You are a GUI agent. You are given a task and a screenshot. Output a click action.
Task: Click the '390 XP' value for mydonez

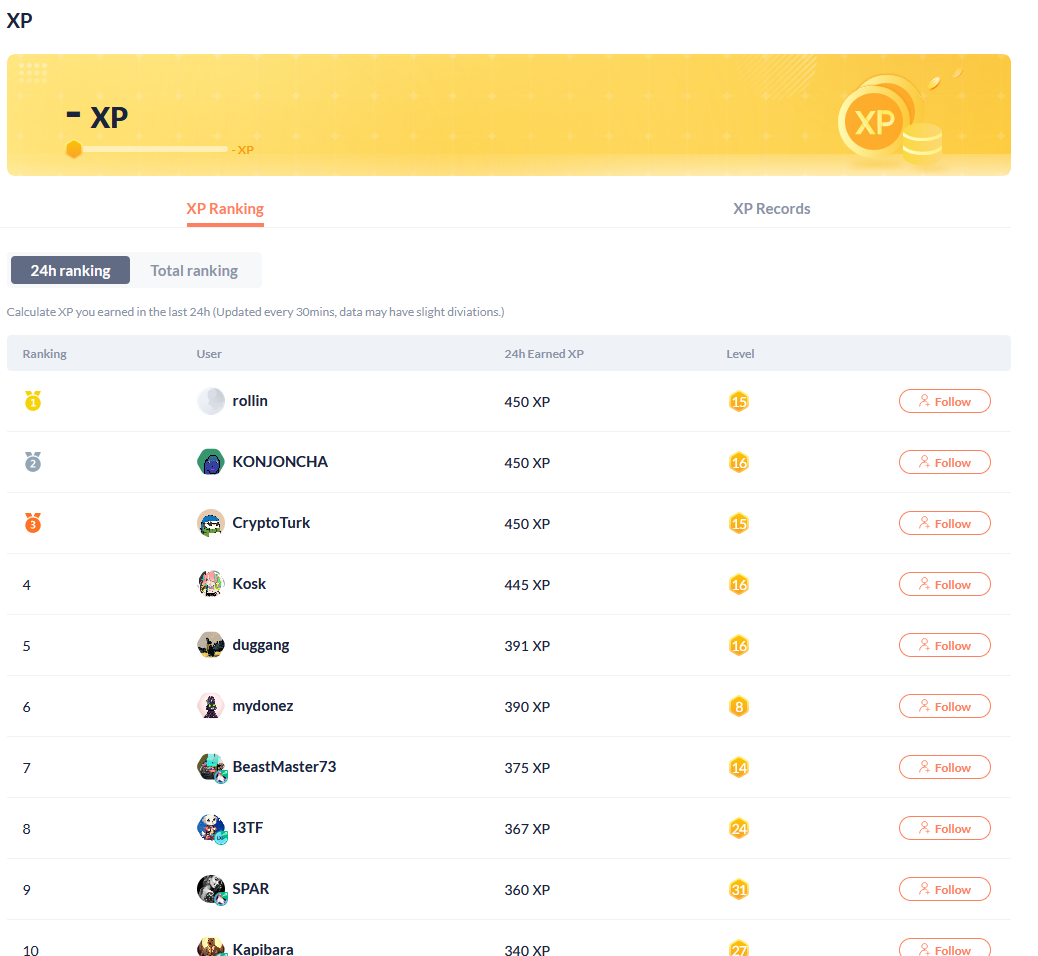(x=527, y=706)
